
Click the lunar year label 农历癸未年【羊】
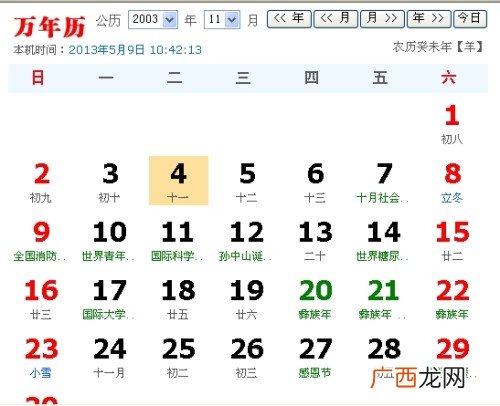[x=438, y=47]
